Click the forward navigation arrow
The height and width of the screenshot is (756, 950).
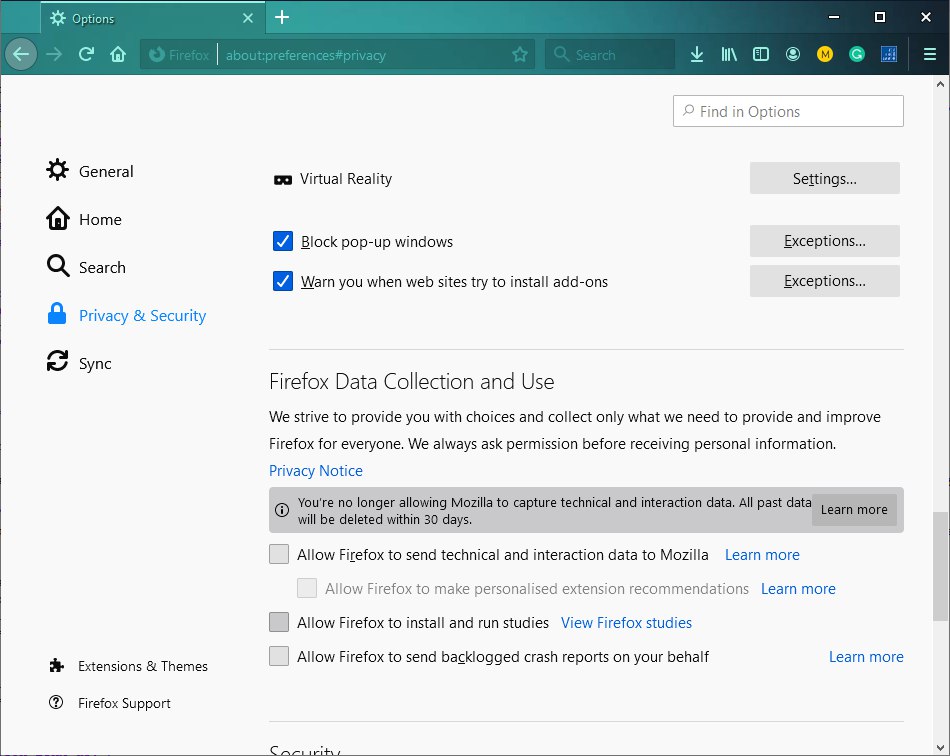point(54,55)
